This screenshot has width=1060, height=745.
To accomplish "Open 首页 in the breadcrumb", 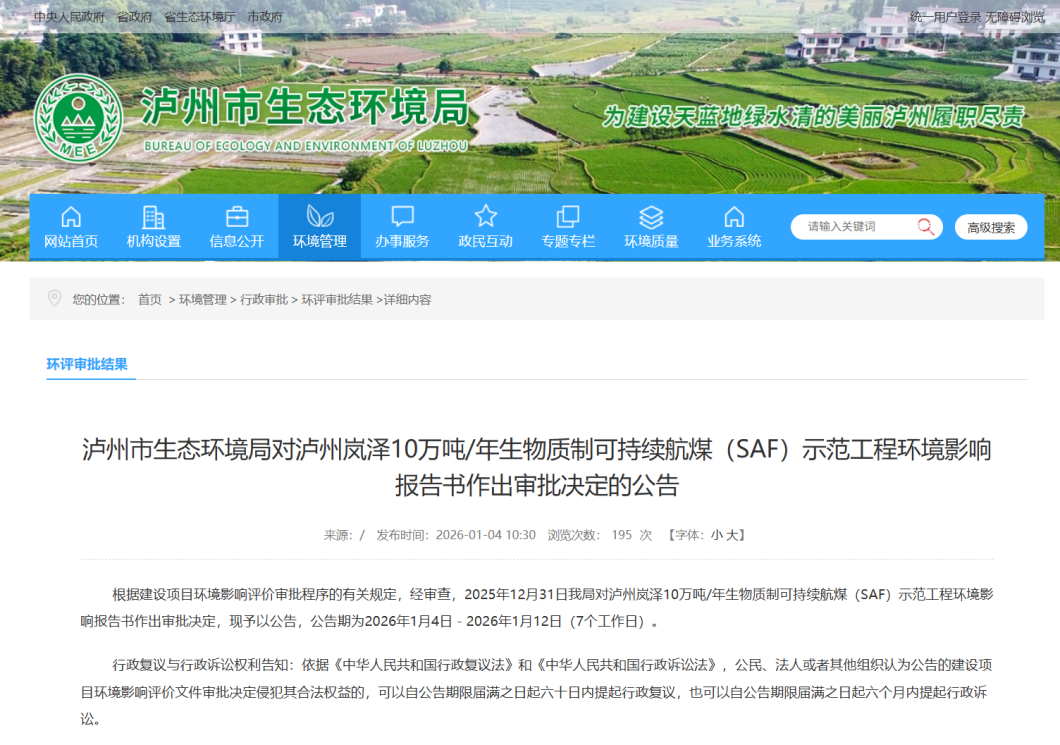I will pyautogui.click(x=150, y=300).
